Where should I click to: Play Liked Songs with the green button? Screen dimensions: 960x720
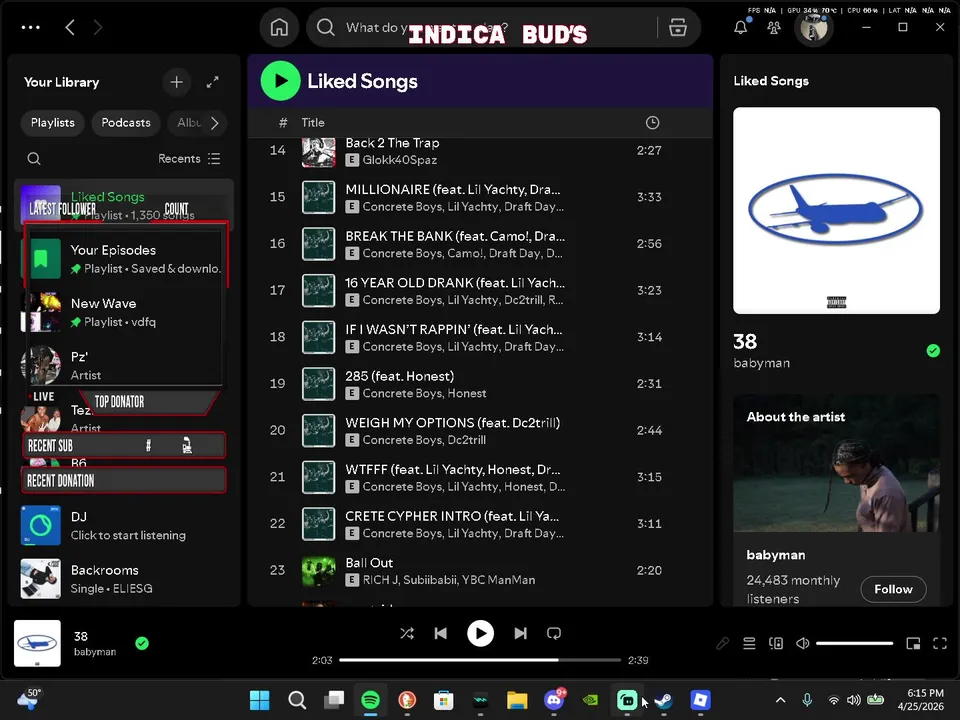coord(280,81)
